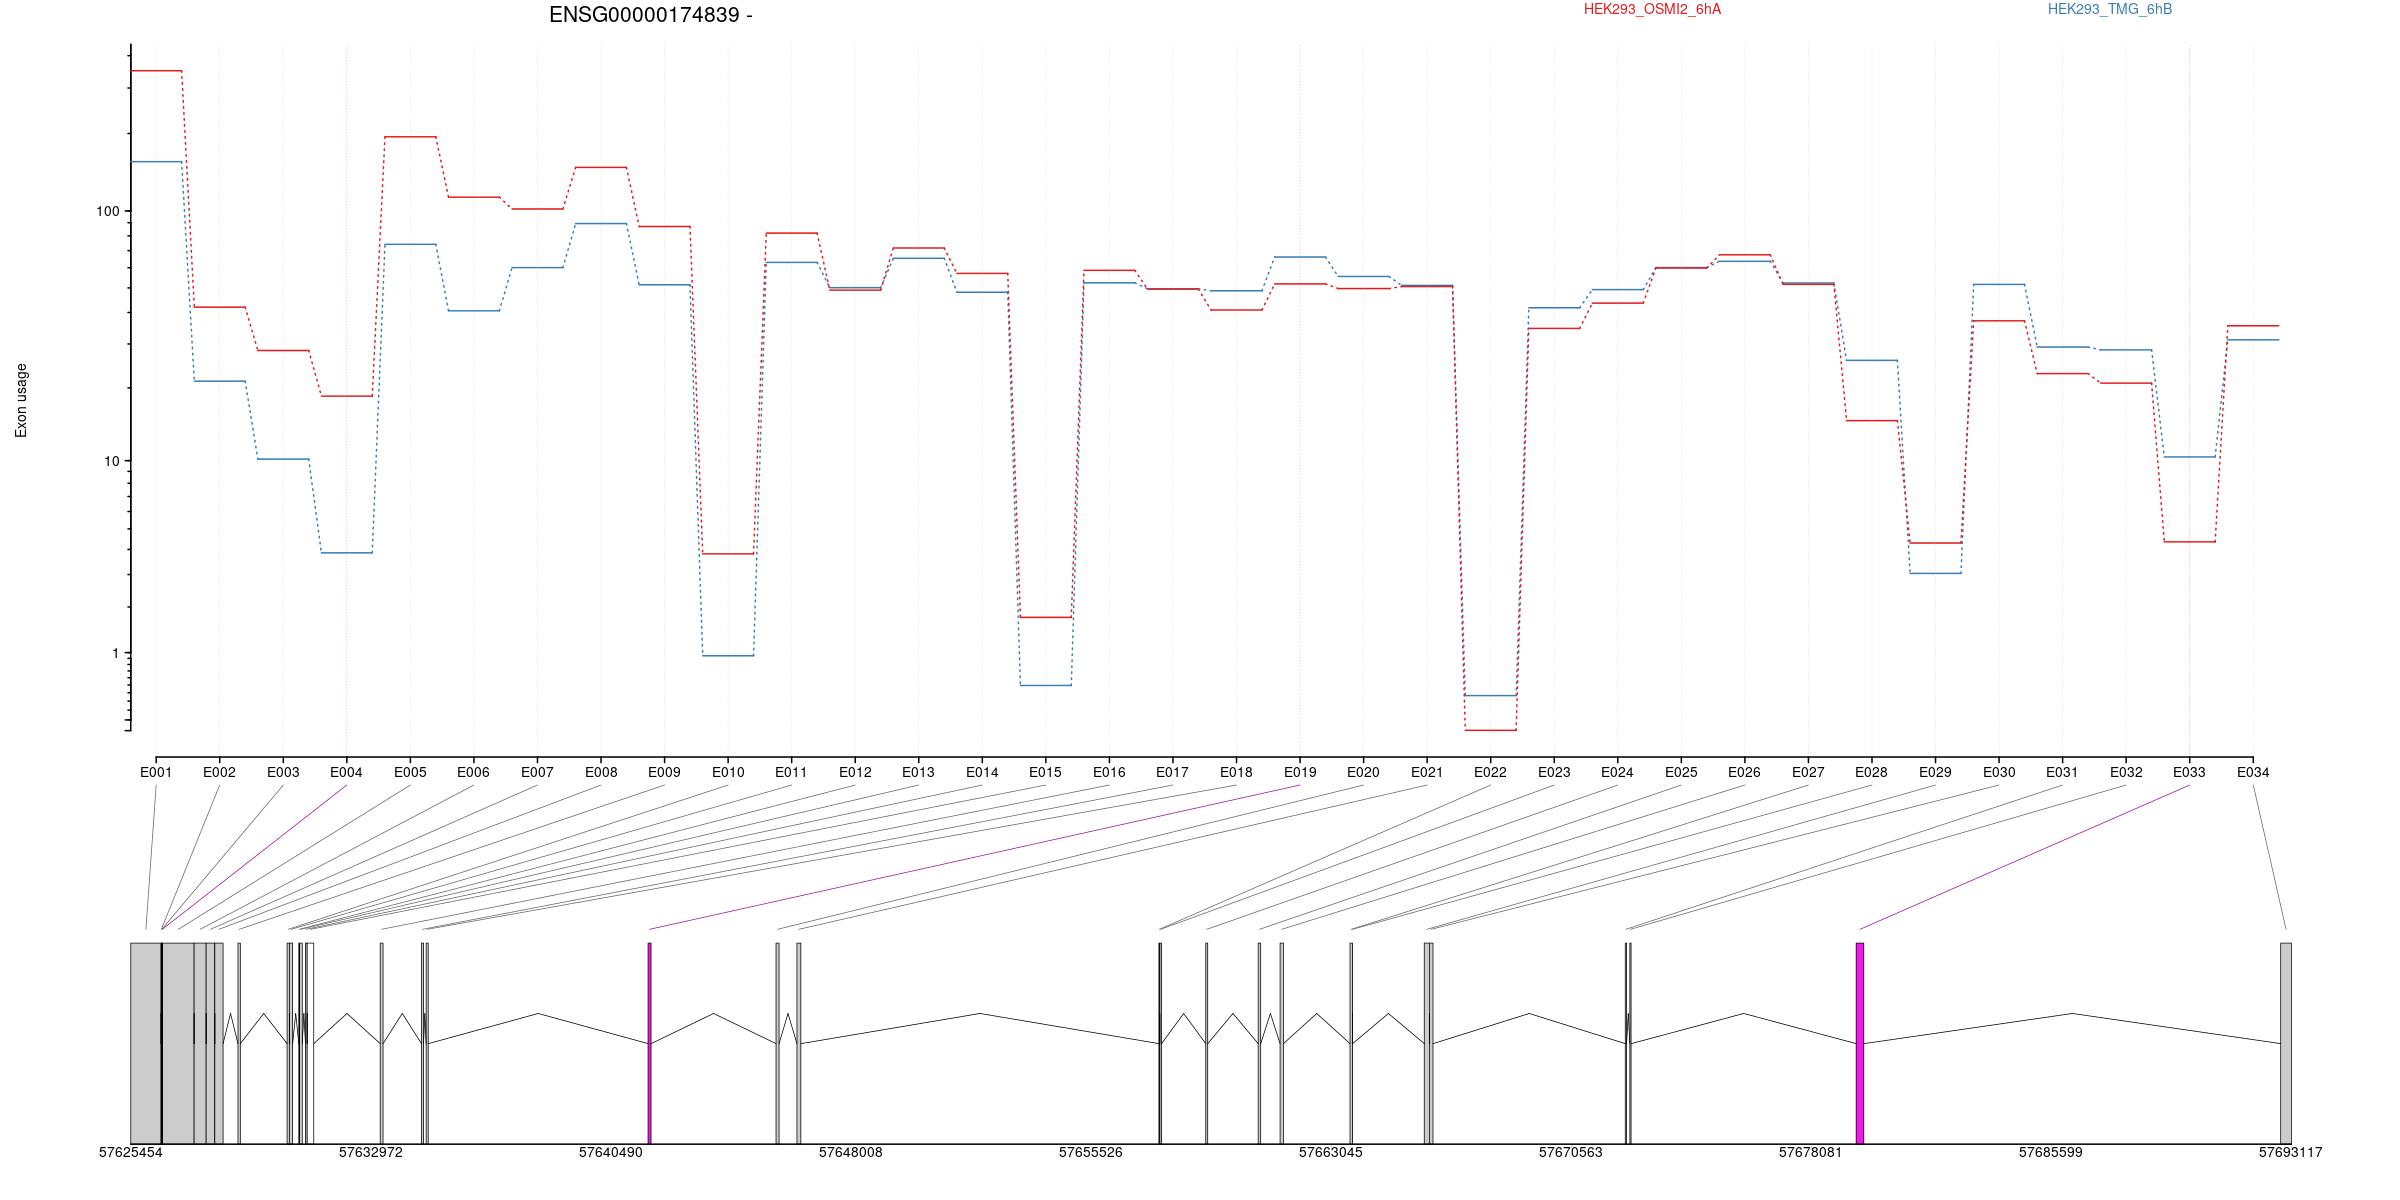Click genomic coordinate 57648008

[850, 1152]
